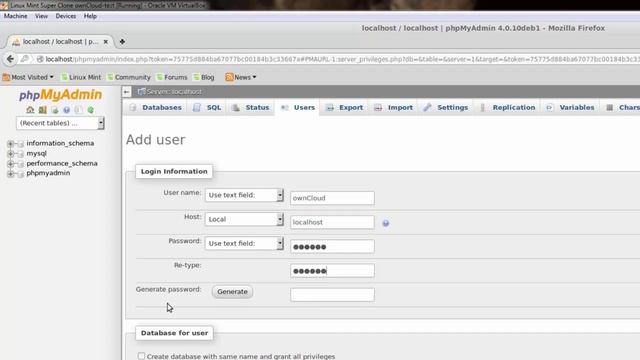Open the query window icon in sidebar

pyautogui.click(x=55, y=110)
